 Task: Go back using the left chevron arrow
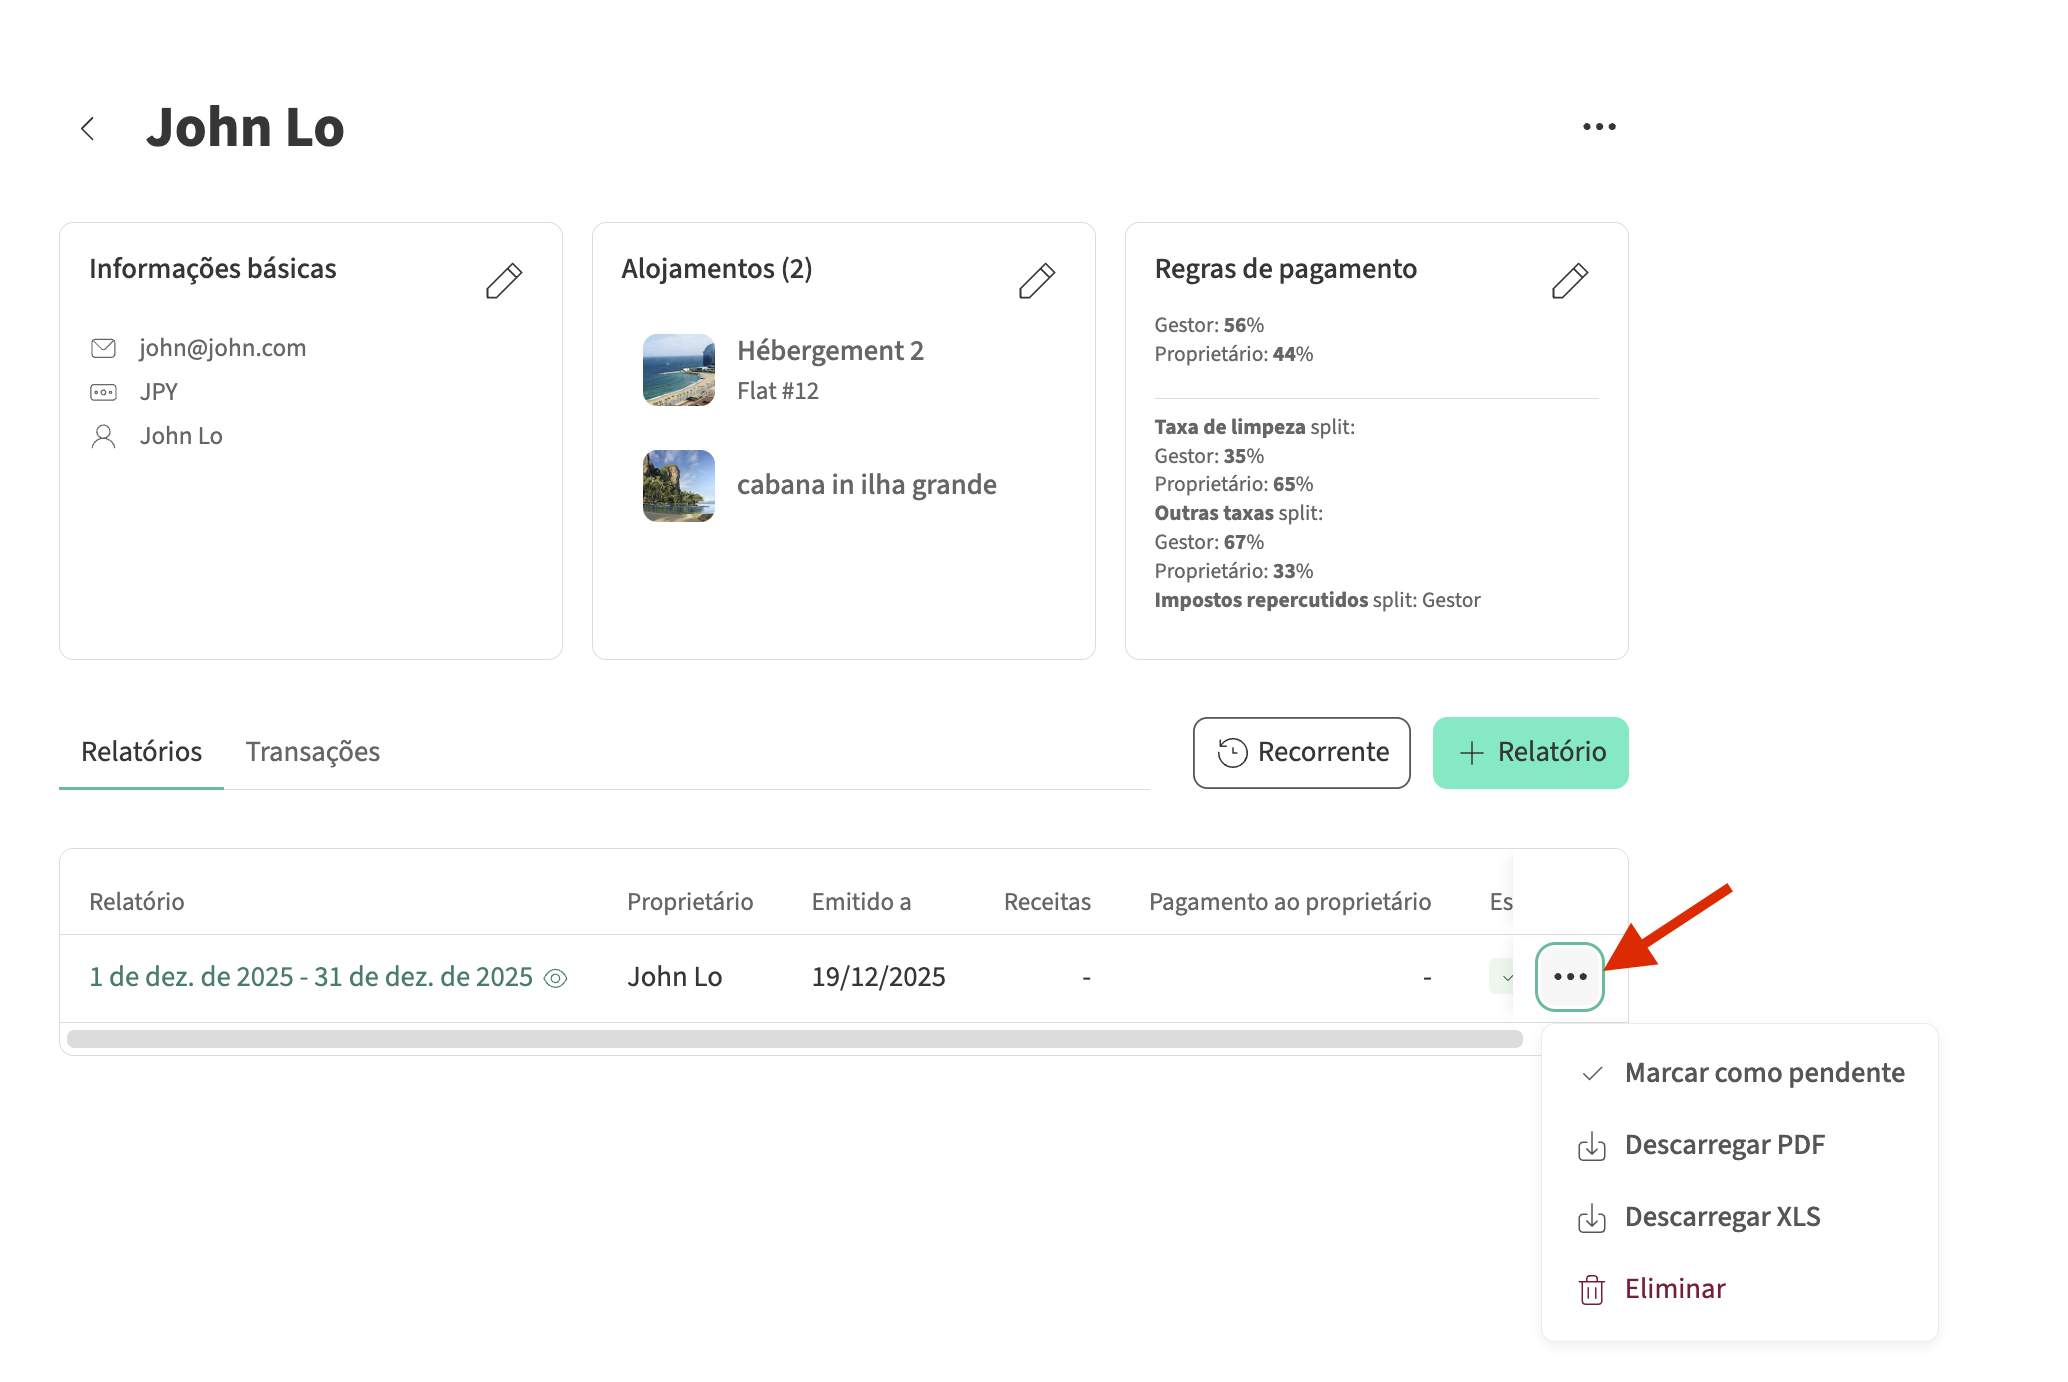pyautogui.click(x=88, y=128)
